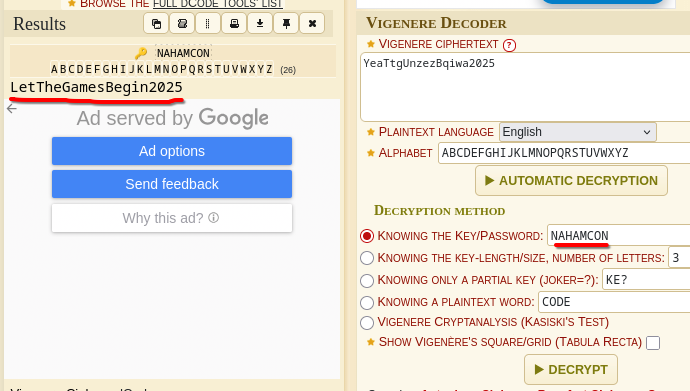Screen dimensions: 690x391
Task: Click the result alphabet row 'ABCDEFGHIJKLMNOPQRSTUVWXYZ'
Action: pos(162,69)
